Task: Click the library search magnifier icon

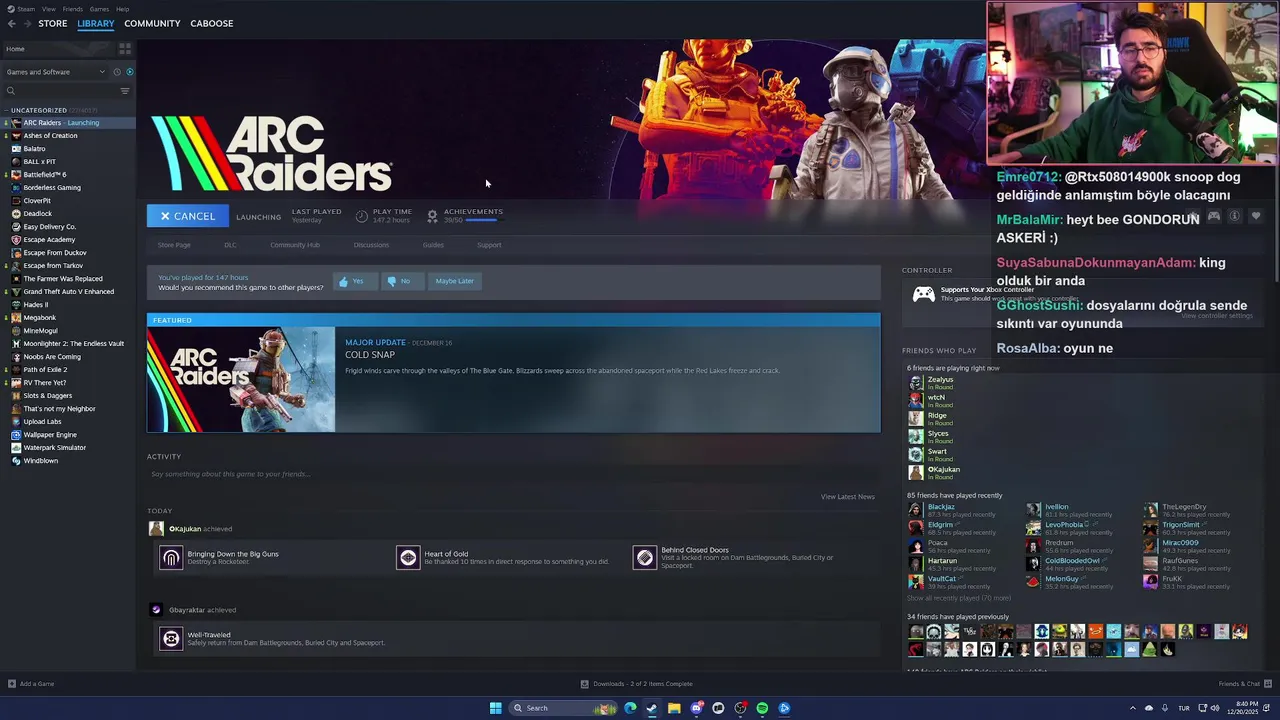Action: pyautogui.click(x=11, y=91)
